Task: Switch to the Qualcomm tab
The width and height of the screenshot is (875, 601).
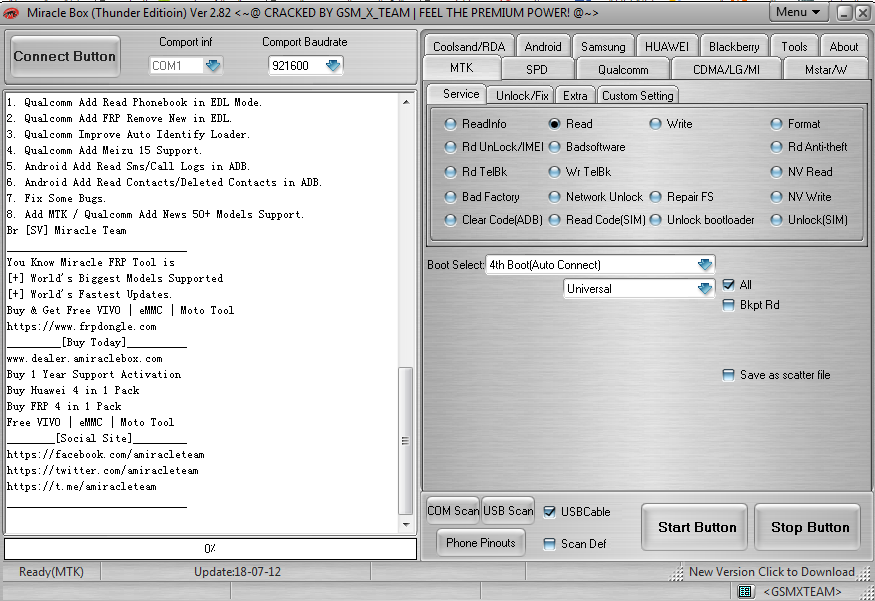Action: (x=623, y=70)
